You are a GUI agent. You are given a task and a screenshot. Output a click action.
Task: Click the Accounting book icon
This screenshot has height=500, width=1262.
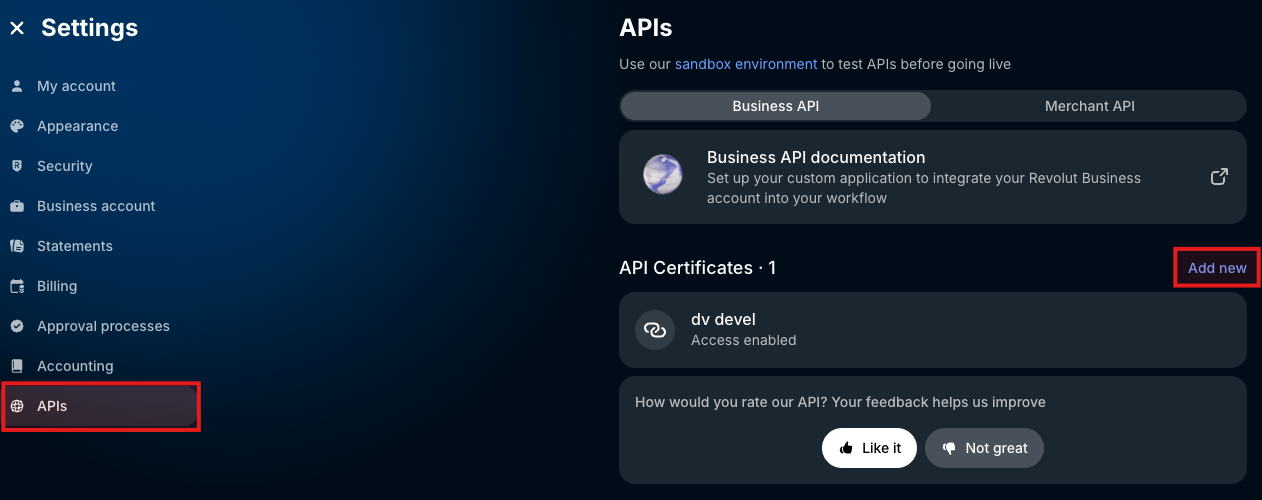click(x=17, y=366)
